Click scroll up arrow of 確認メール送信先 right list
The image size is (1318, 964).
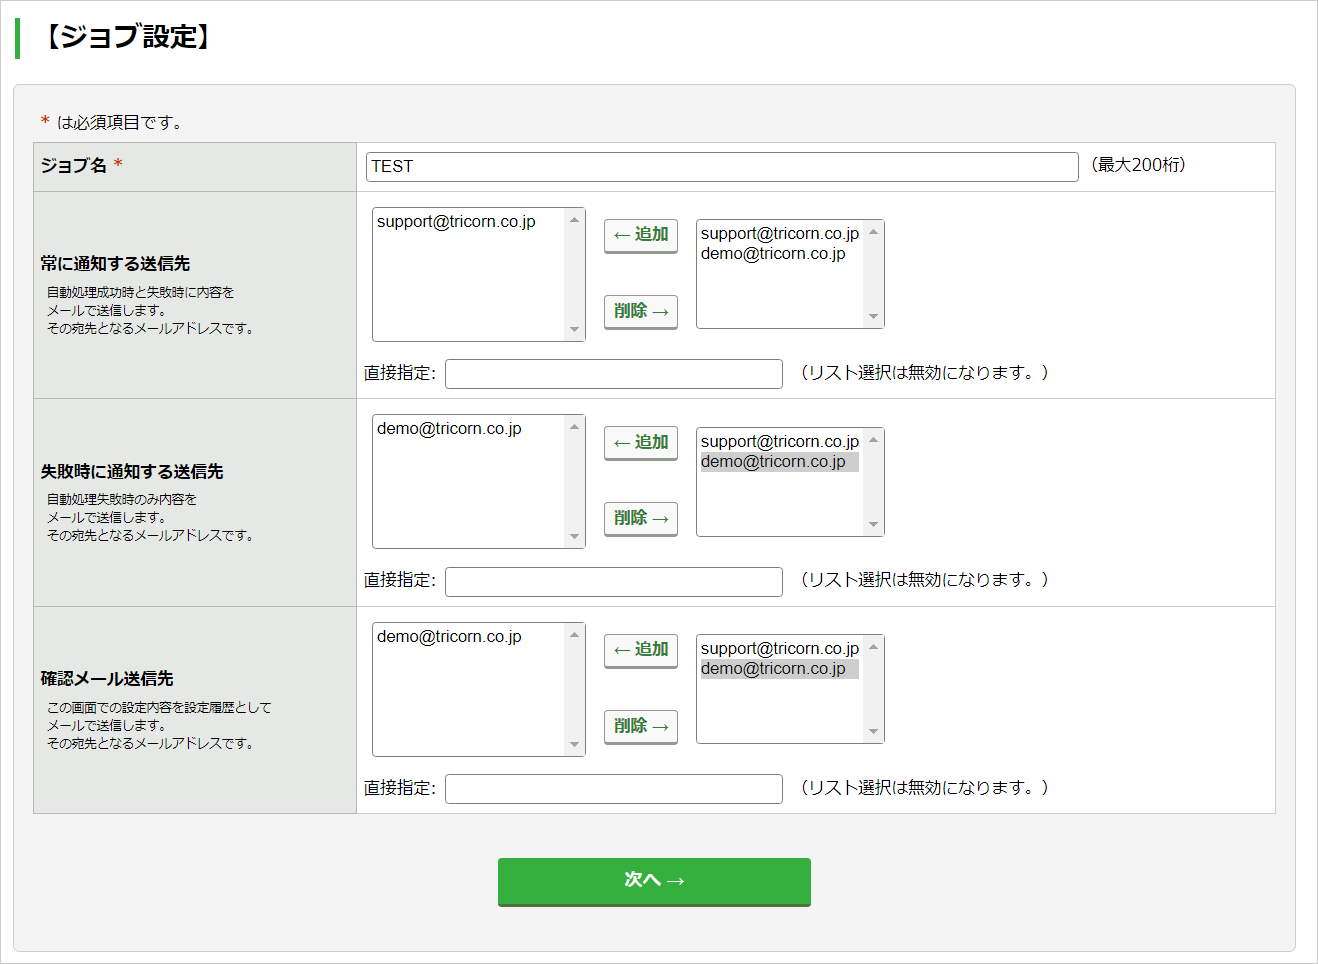[x=873, y=647]
